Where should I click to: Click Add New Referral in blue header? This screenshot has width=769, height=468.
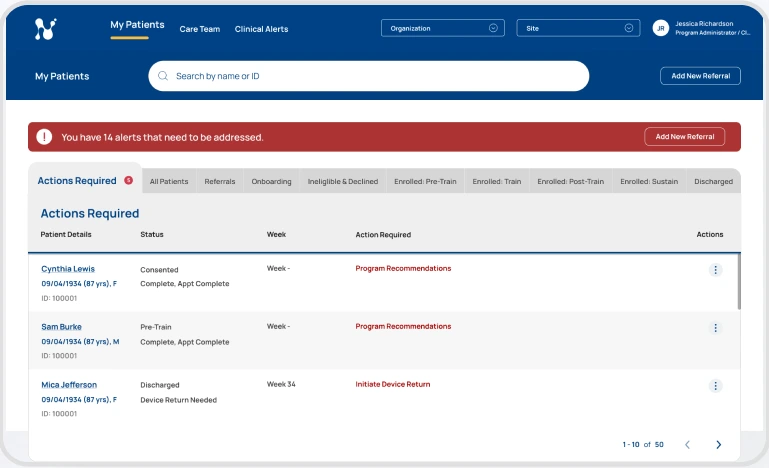coord(700,76)
